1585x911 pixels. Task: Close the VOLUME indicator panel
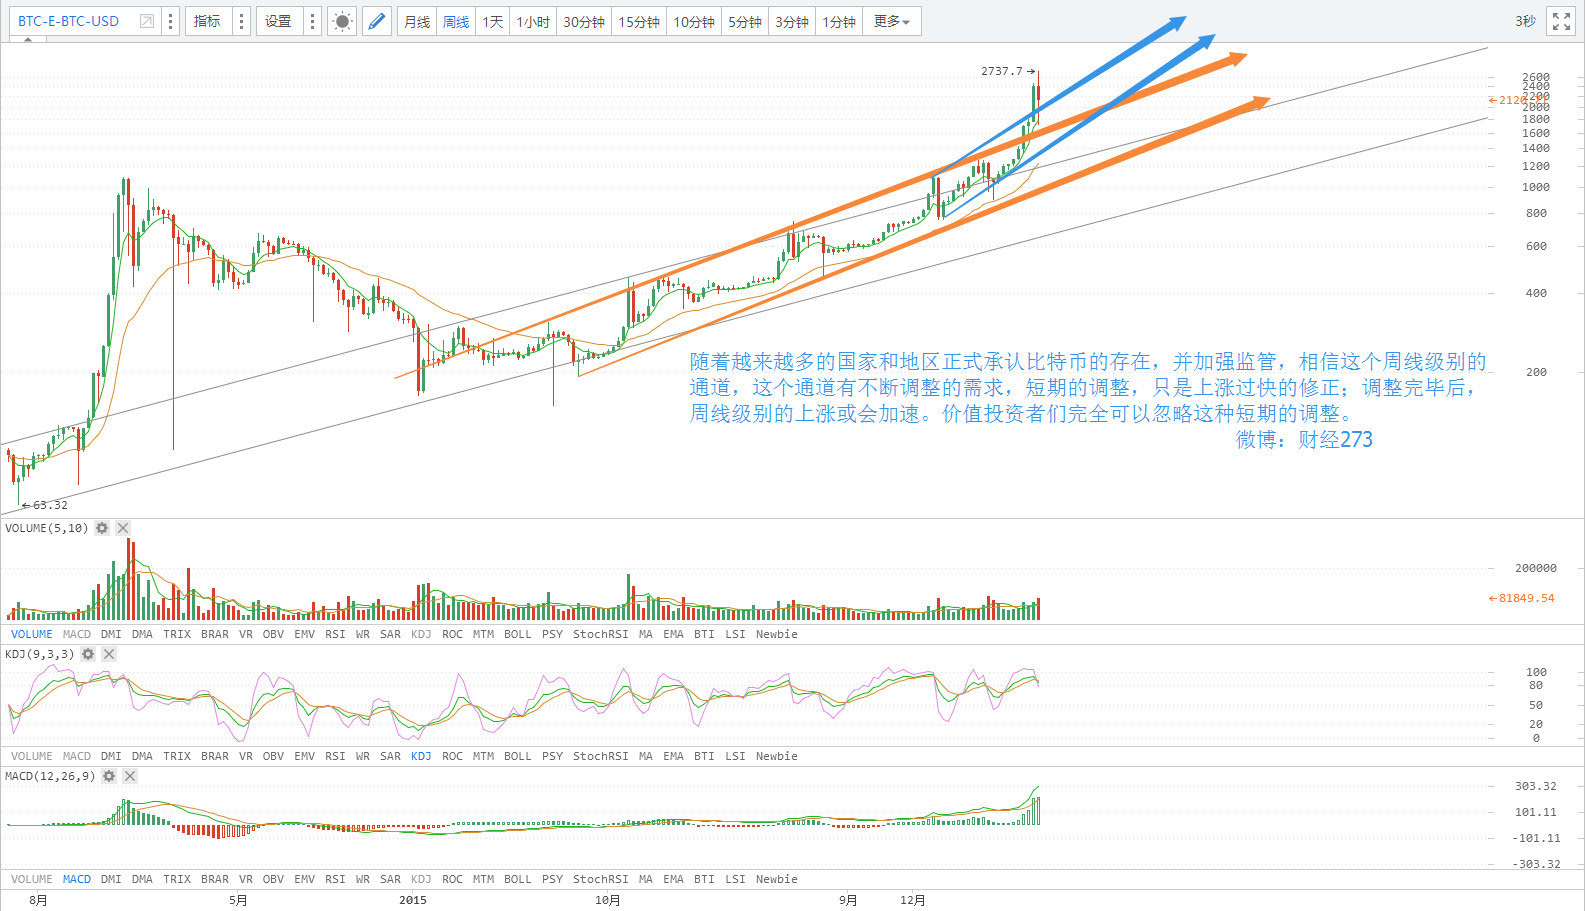(x=123, y=528)
